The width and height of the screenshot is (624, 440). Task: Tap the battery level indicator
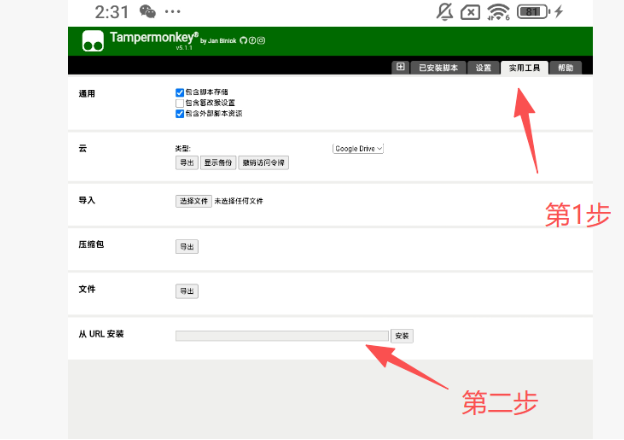[x=533, y=12]
